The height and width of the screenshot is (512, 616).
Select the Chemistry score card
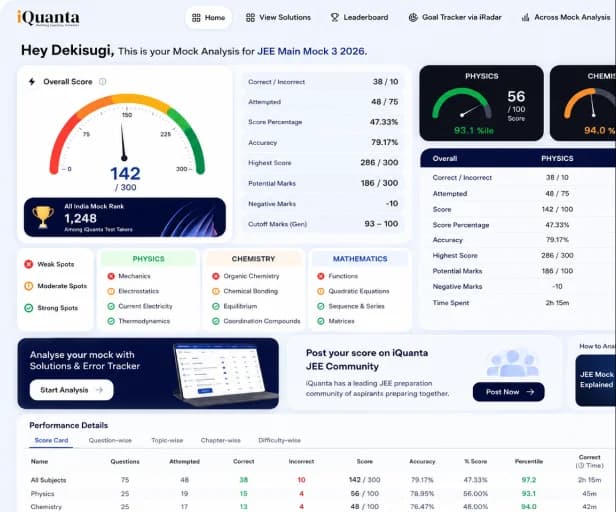click(x=583, y=103)
